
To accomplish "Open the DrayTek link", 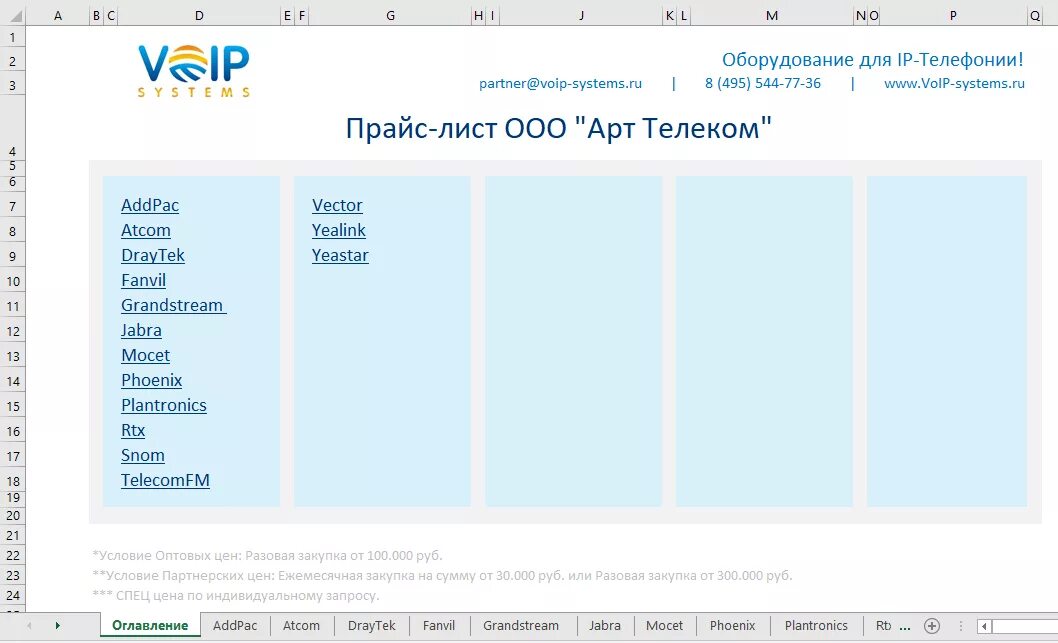I will tap(152, 255).
